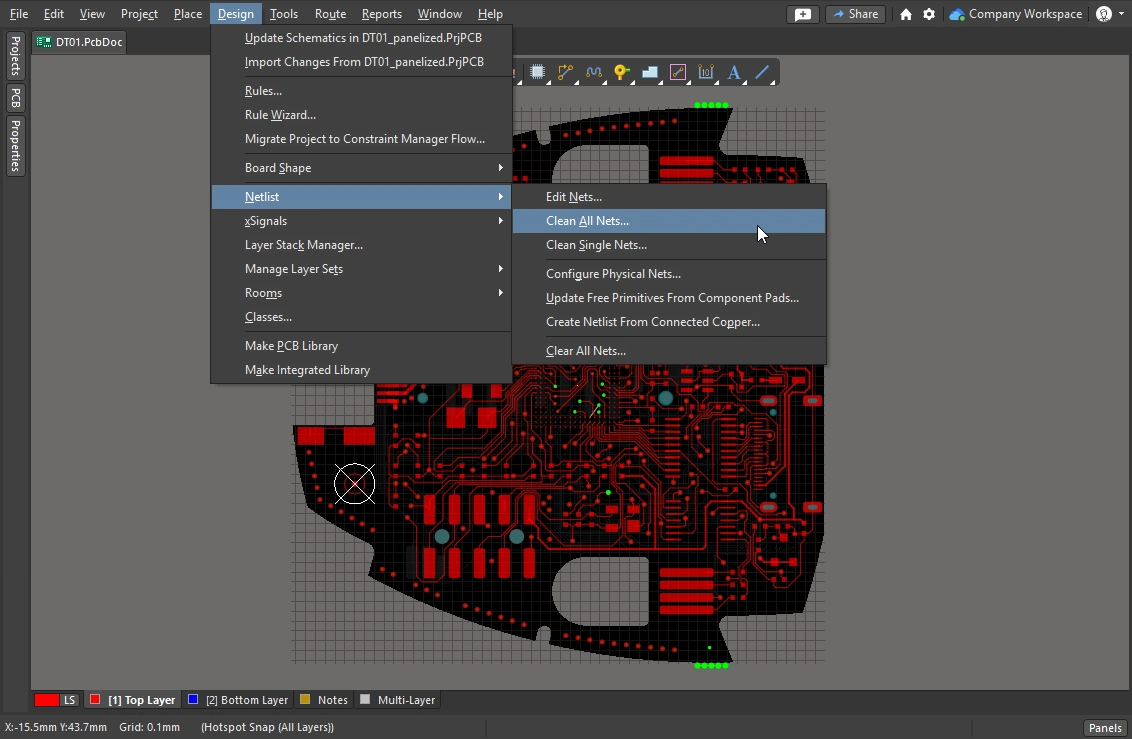Screen dimensions: 1132x739
Task: Select the Place Line tool
Action: [761, 71]
